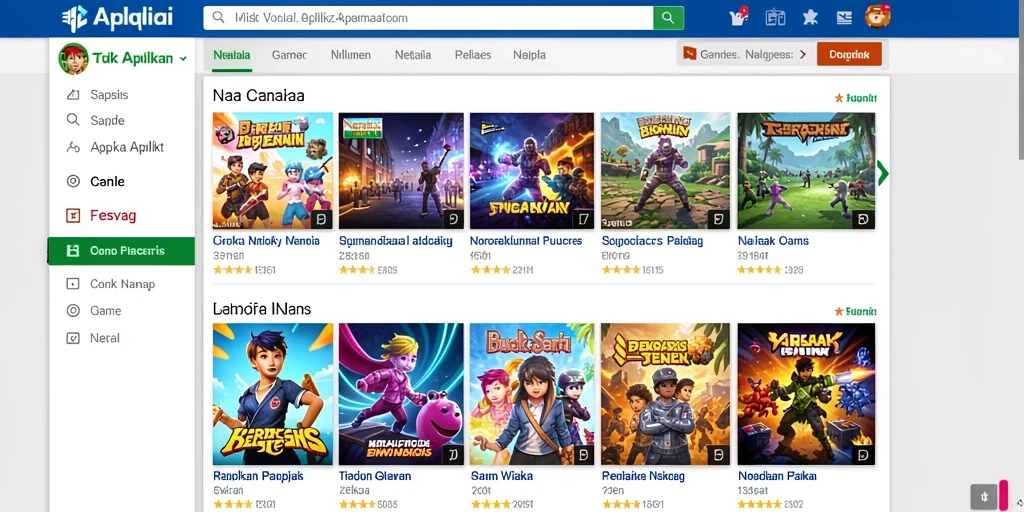Expand the Tdk Apillkan account dropdown
The image size is (1024, 512).
pos(183,59)
